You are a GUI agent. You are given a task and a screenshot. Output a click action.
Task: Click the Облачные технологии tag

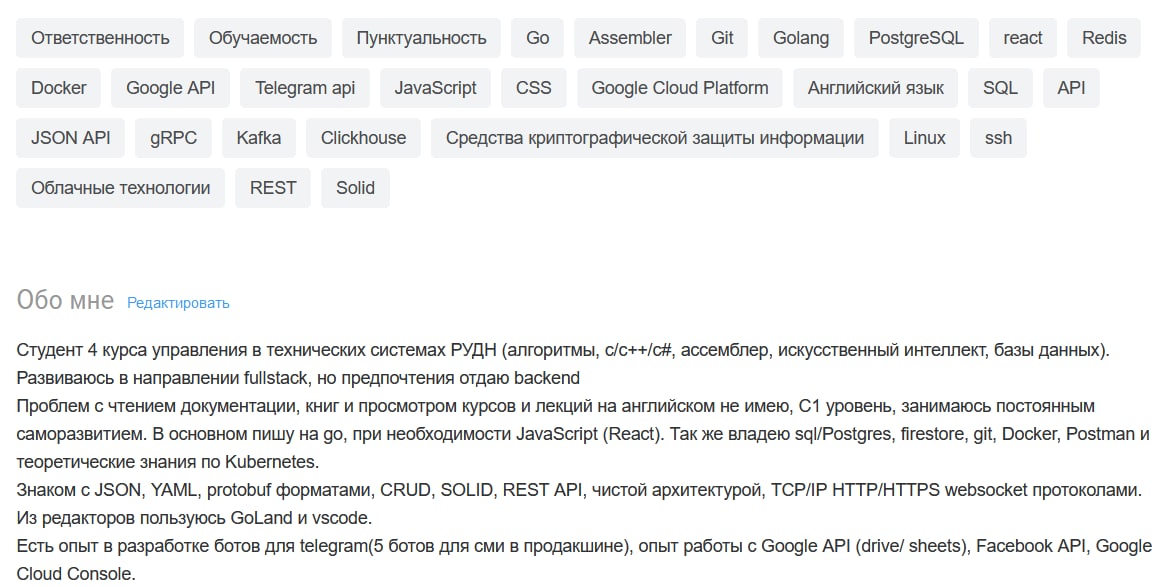pyautogui.click(x=121, y=187)
